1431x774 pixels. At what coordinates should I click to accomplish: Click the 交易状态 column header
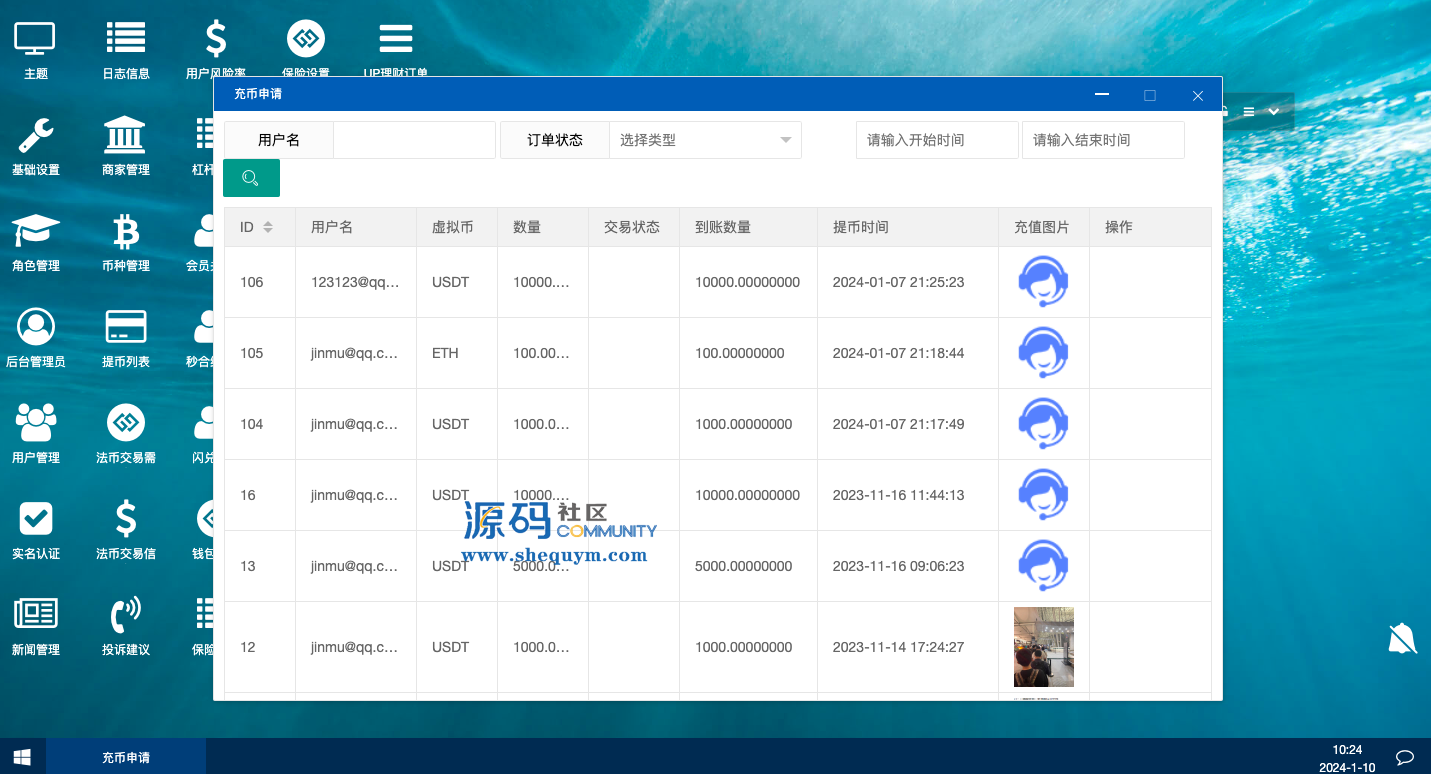[x=632, y=227]
